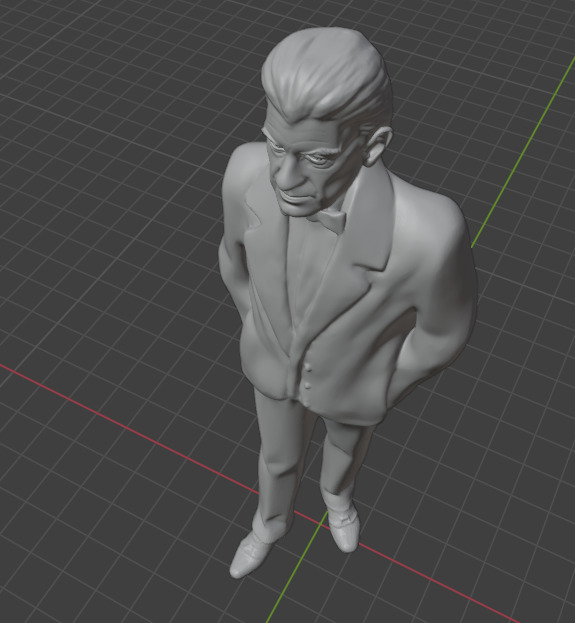Select the suited man 3D model

pos(346,302)
